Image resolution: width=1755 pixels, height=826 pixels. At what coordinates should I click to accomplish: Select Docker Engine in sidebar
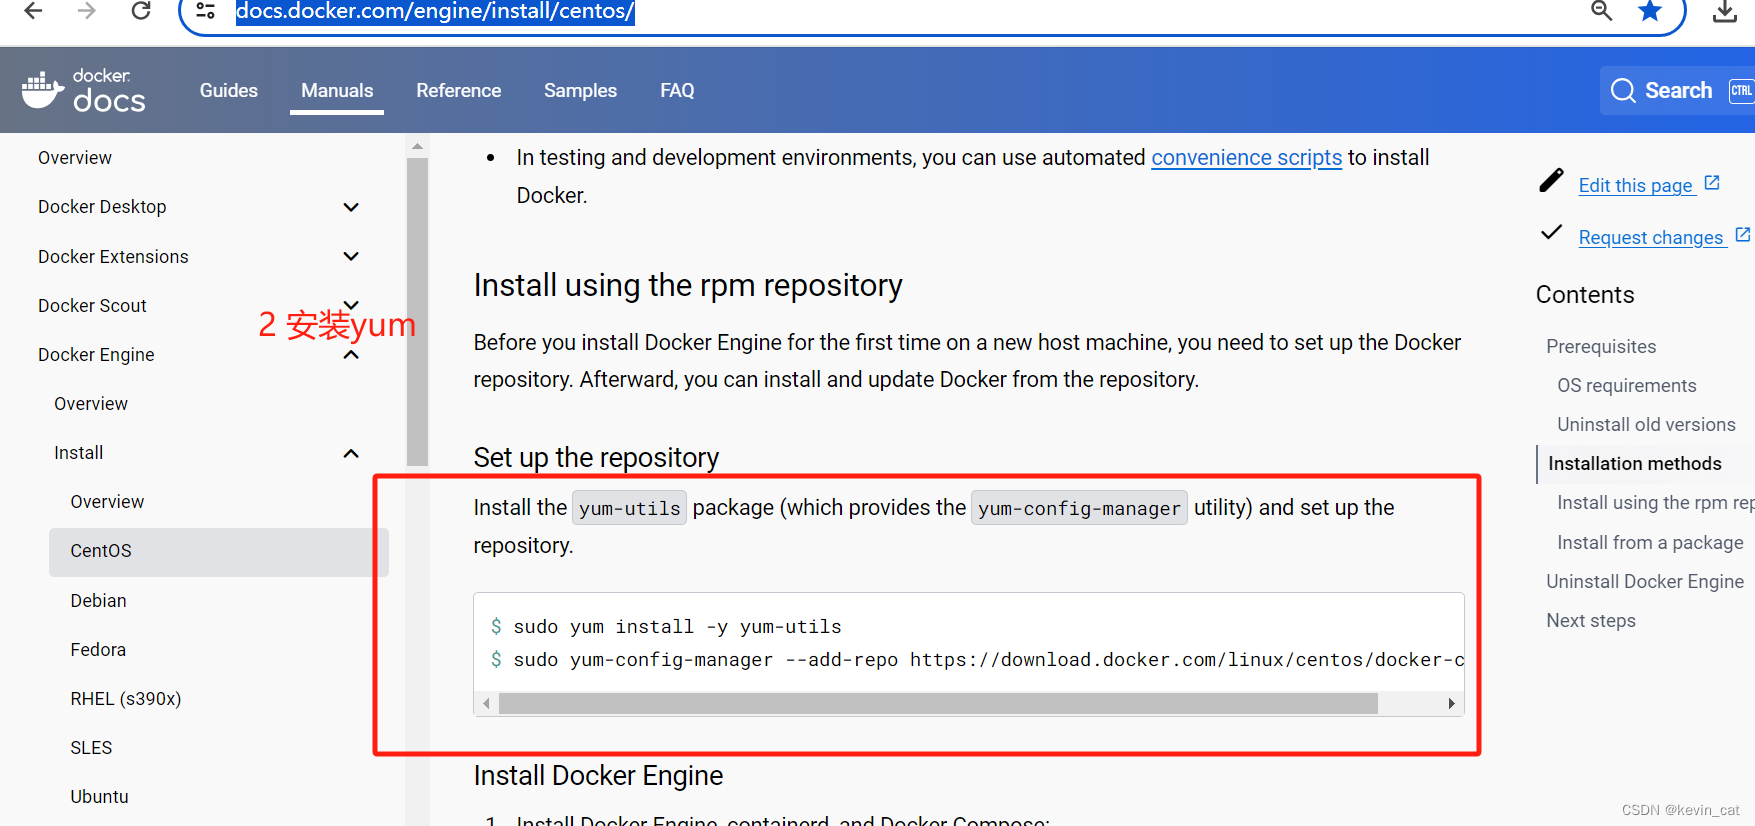click(96, 355)
